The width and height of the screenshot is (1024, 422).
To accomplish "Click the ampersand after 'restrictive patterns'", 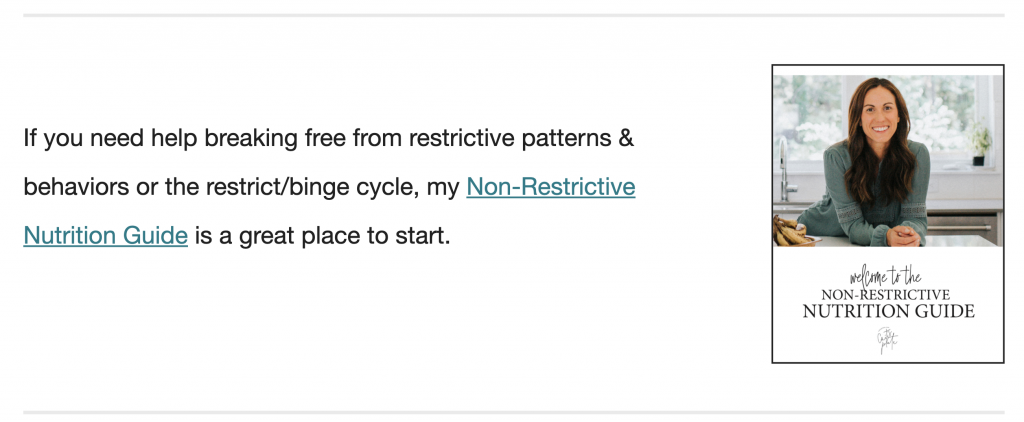I will (625, 138).
